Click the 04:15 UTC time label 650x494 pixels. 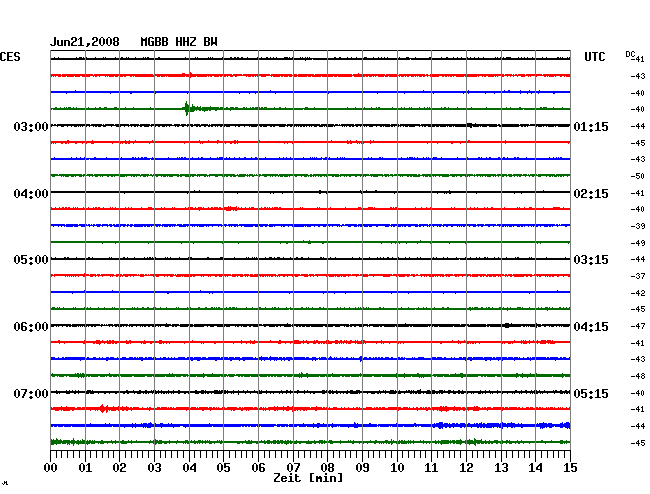[x=591, y=327]
